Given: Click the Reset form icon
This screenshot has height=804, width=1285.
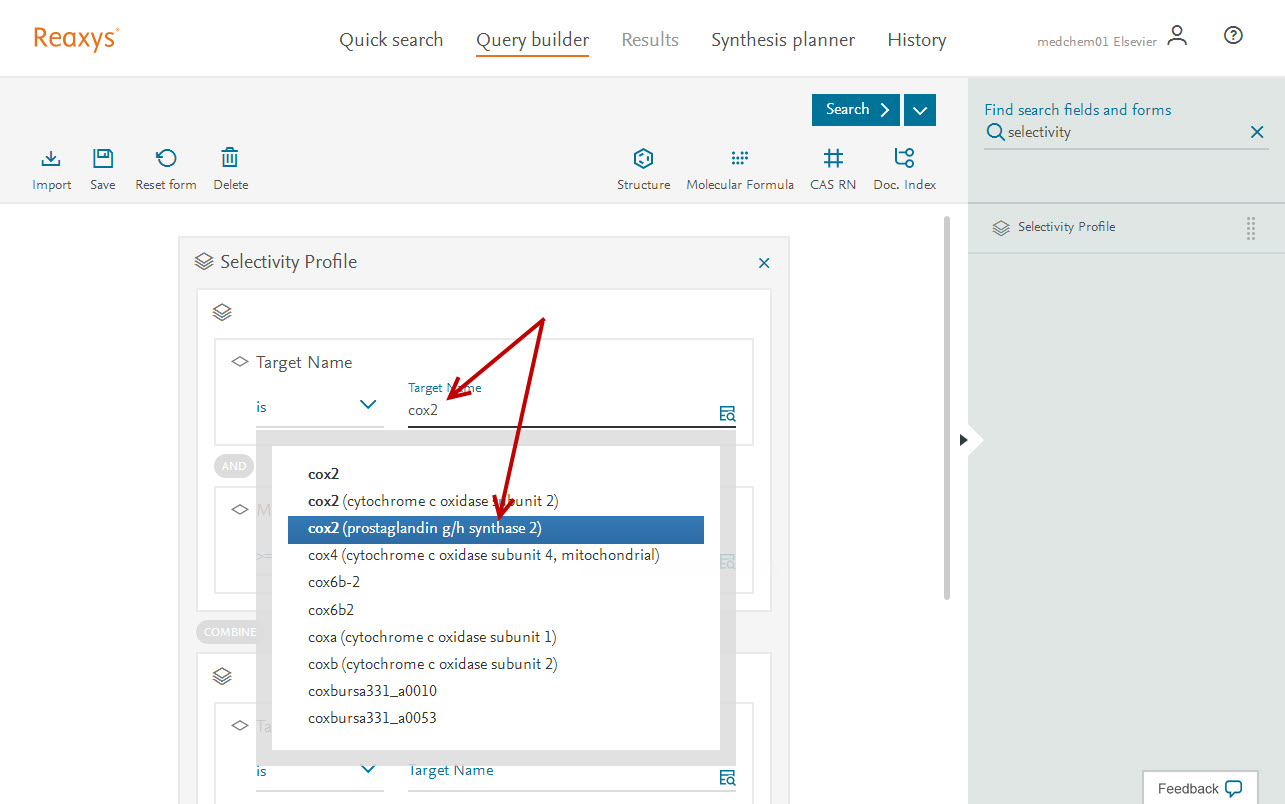Looking at the screenshot, I should (166, 159).
